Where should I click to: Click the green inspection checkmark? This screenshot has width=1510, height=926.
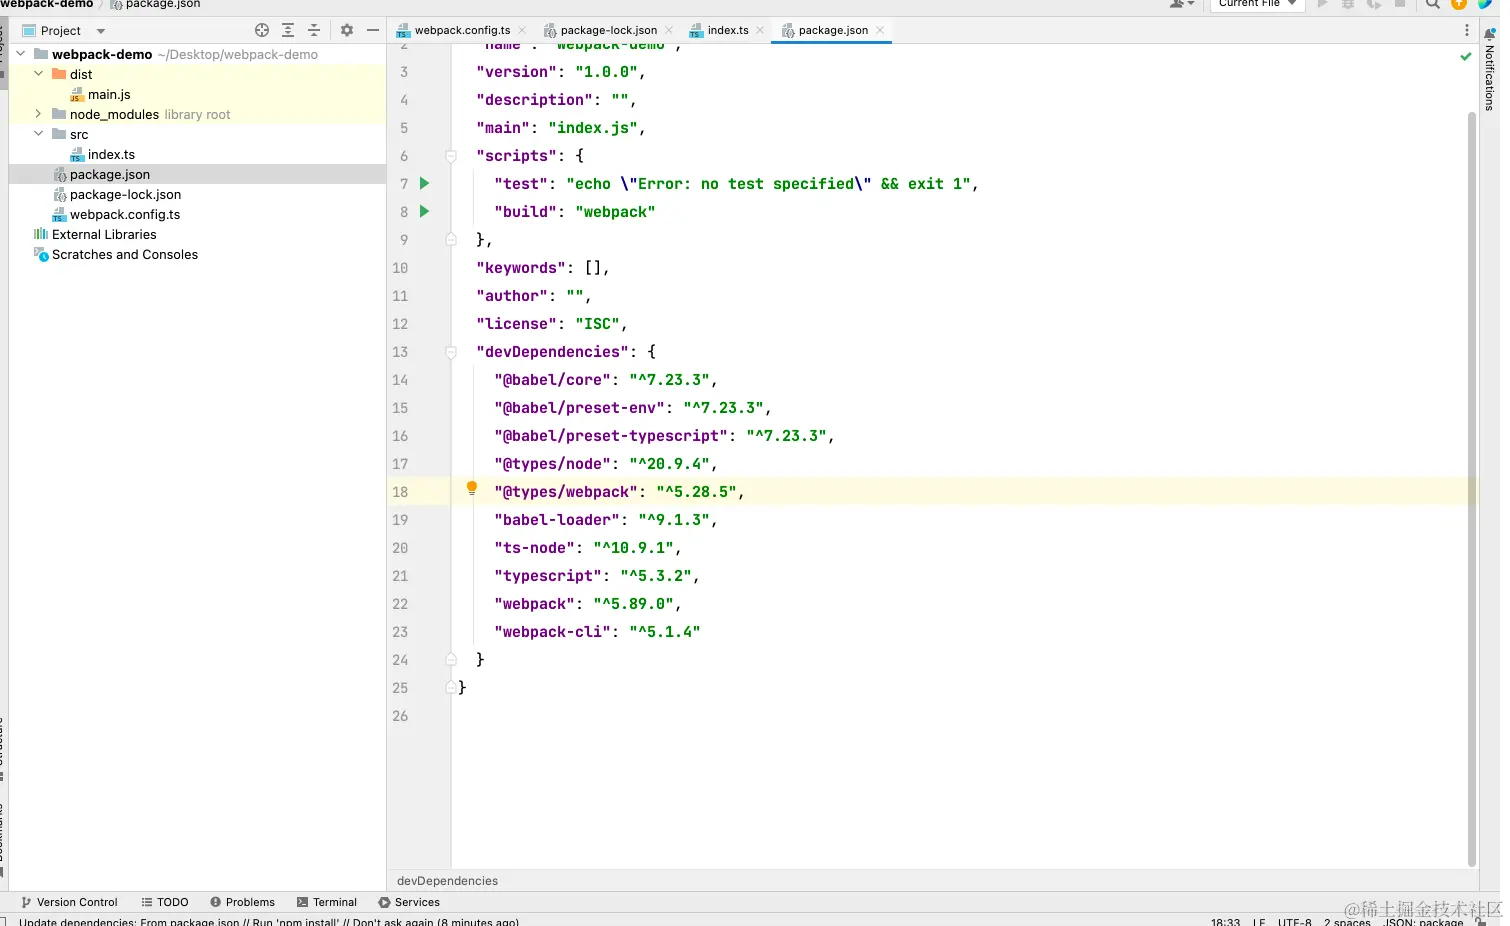(1466, 56)
